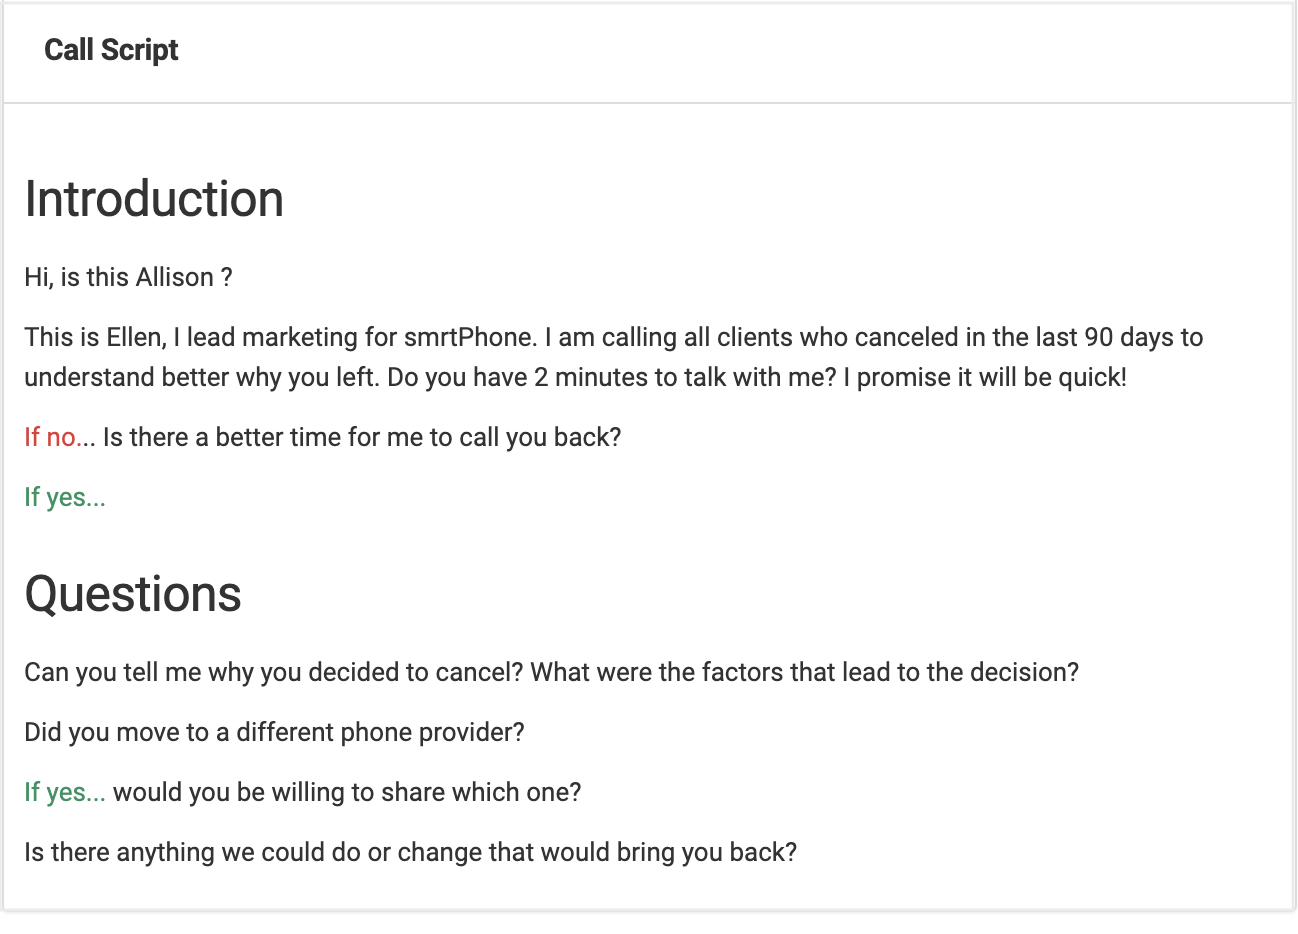Click the red "If no..." text
Viewport: 1298px width, 934px height.
coord(60,437)
